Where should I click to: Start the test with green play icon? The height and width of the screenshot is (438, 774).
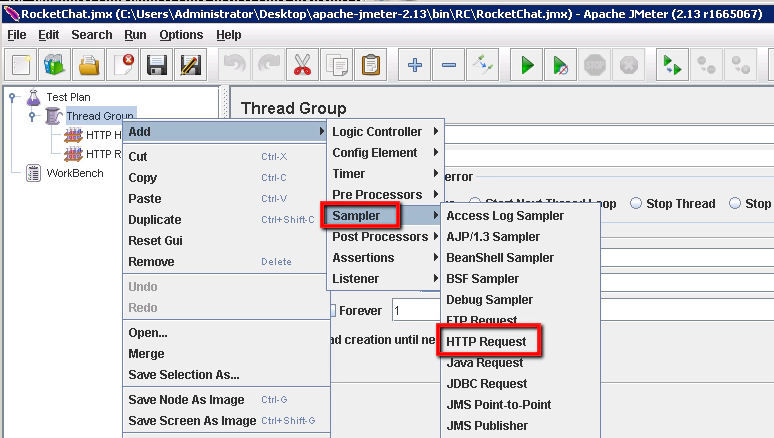coord(527,65)
